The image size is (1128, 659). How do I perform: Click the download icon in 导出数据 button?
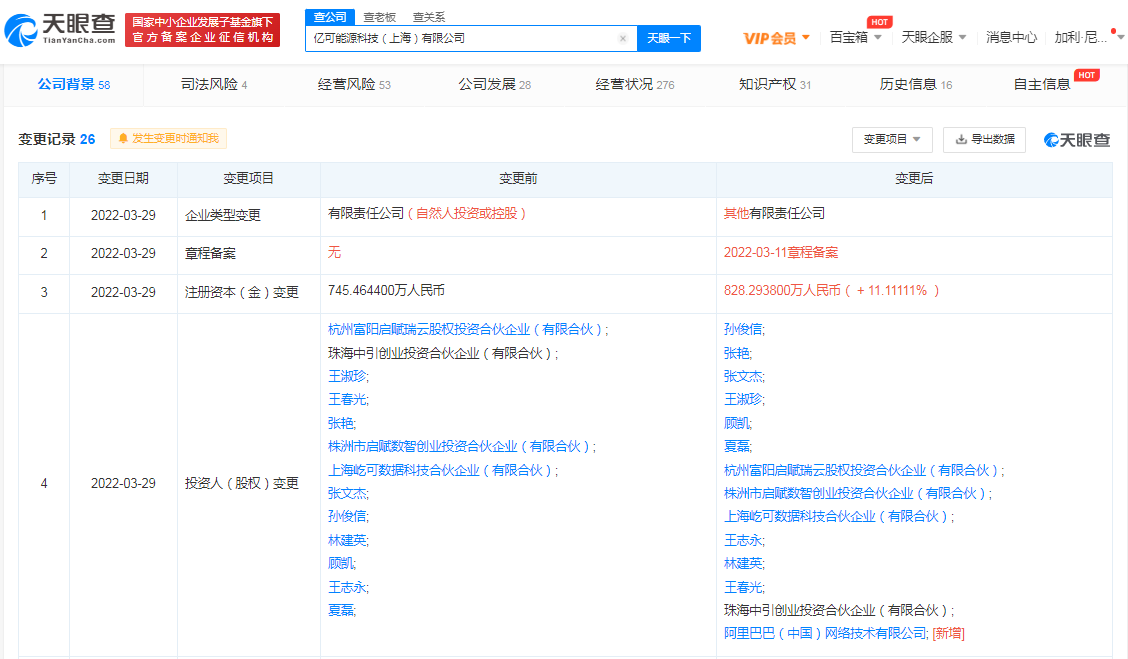coord(962,140)
